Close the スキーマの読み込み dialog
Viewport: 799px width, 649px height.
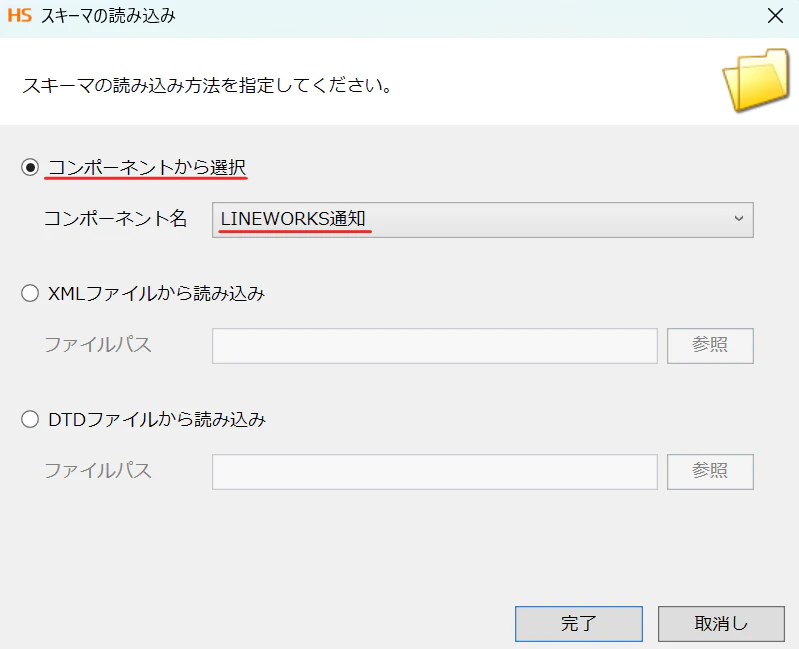pos(775,16)
